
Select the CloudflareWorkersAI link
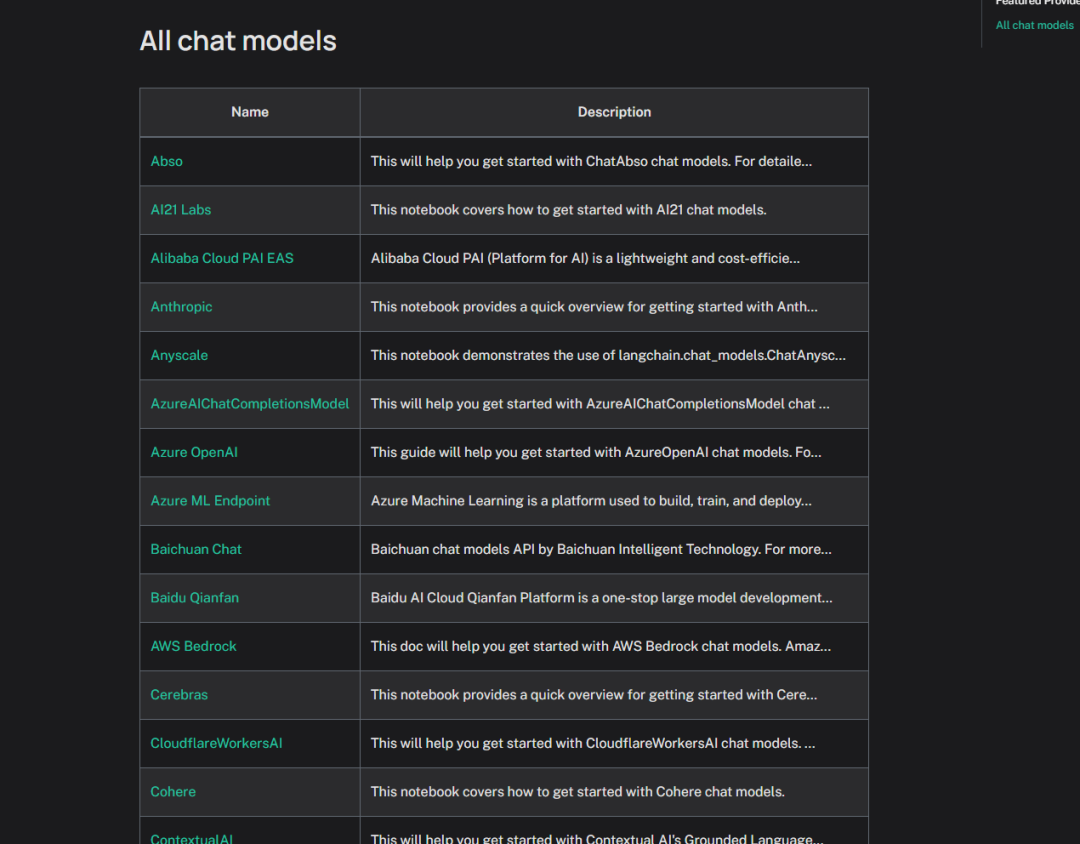[216, 743]
